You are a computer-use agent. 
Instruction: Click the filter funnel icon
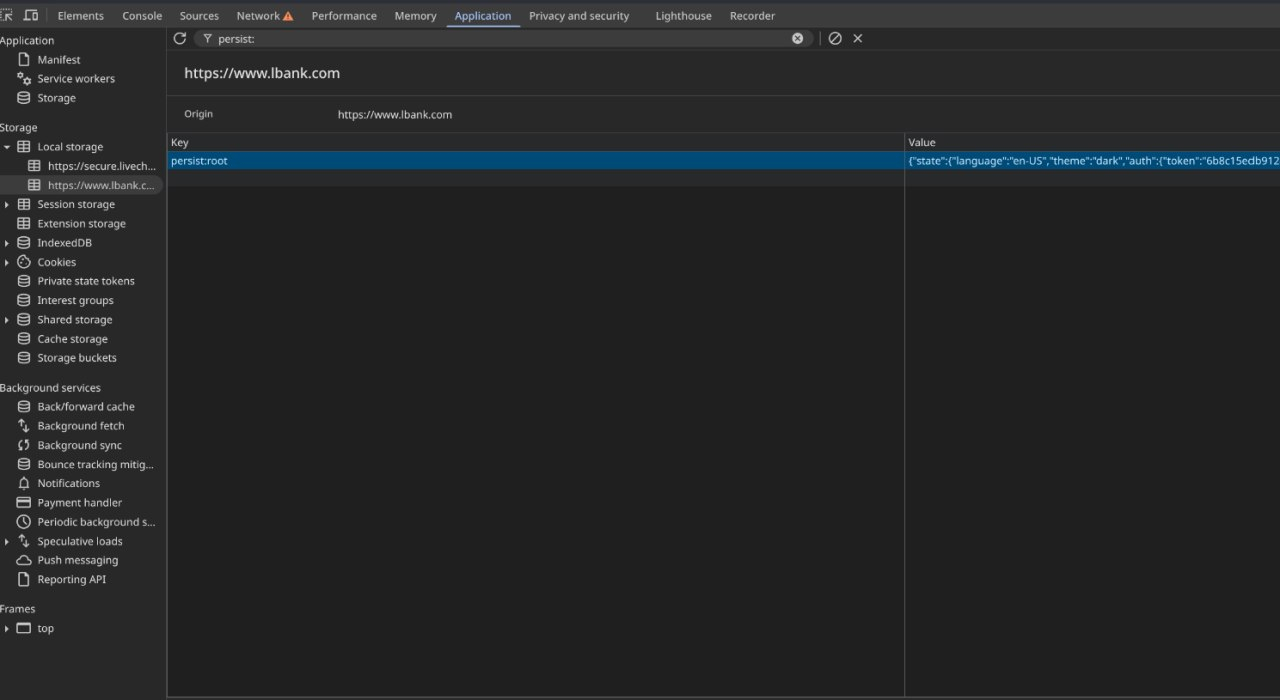tap(207, 38)
